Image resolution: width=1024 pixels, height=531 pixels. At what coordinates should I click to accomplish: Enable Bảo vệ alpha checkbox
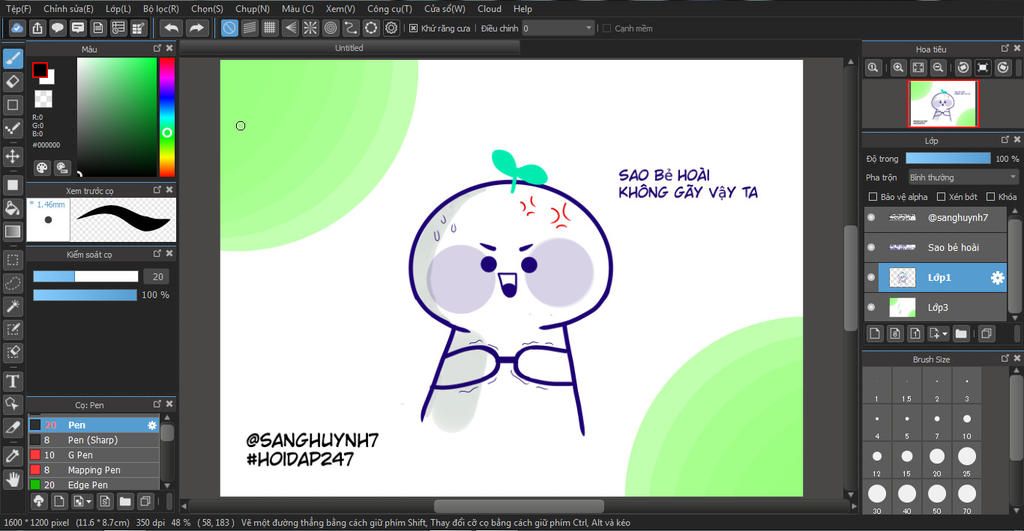pyautogui.click(x=872, y=197)
